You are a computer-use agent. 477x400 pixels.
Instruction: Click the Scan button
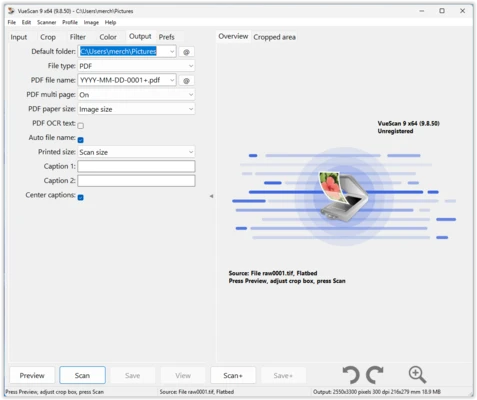[x=82, y=375]
